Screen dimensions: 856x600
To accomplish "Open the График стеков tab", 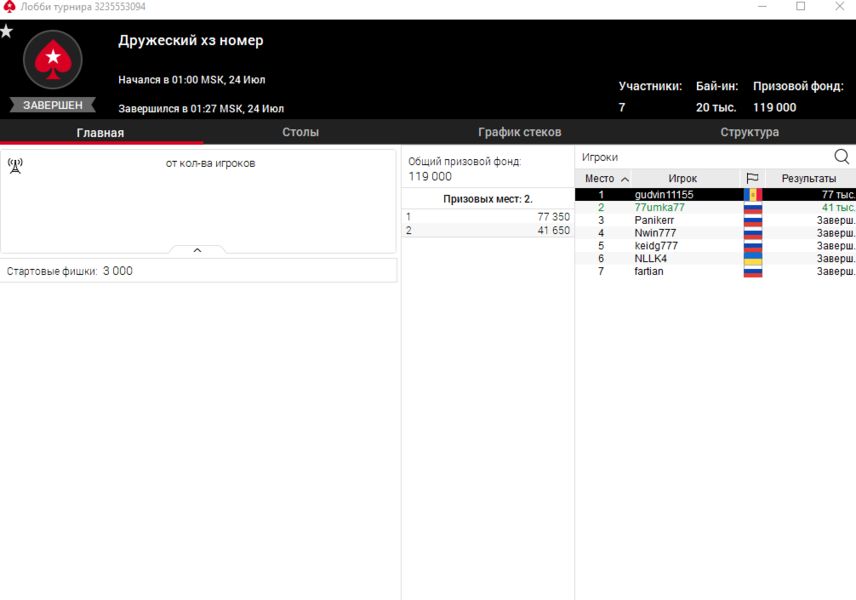I will [519, 132].
